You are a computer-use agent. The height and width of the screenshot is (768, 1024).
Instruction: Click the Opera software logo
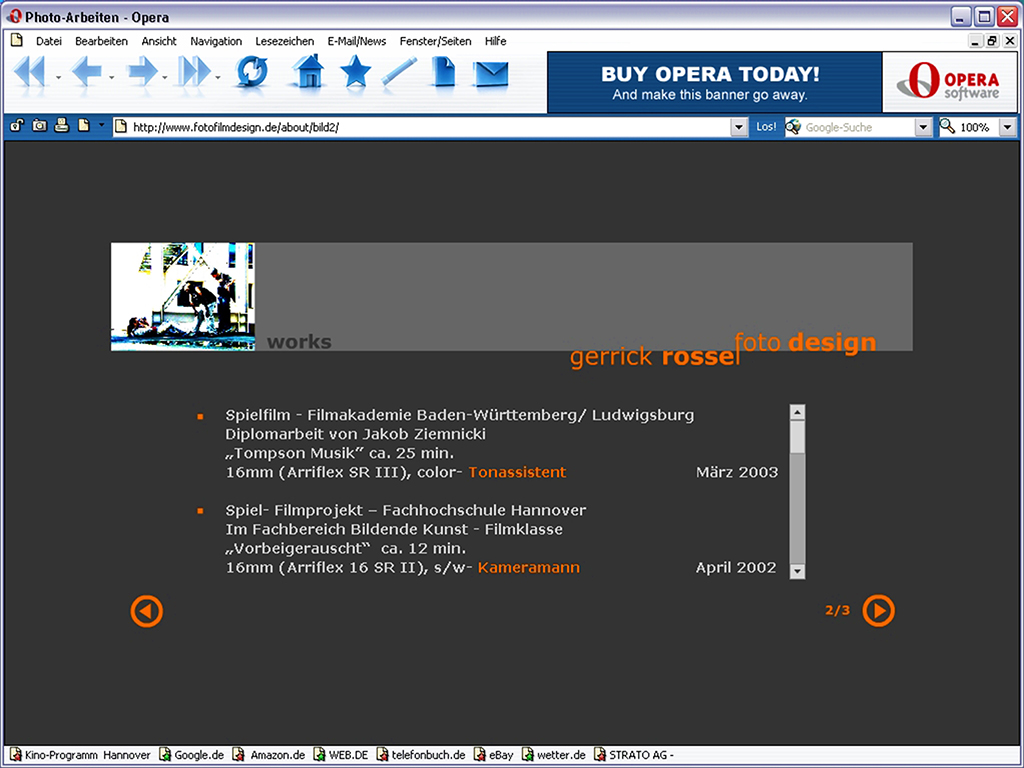coord(950,82)
